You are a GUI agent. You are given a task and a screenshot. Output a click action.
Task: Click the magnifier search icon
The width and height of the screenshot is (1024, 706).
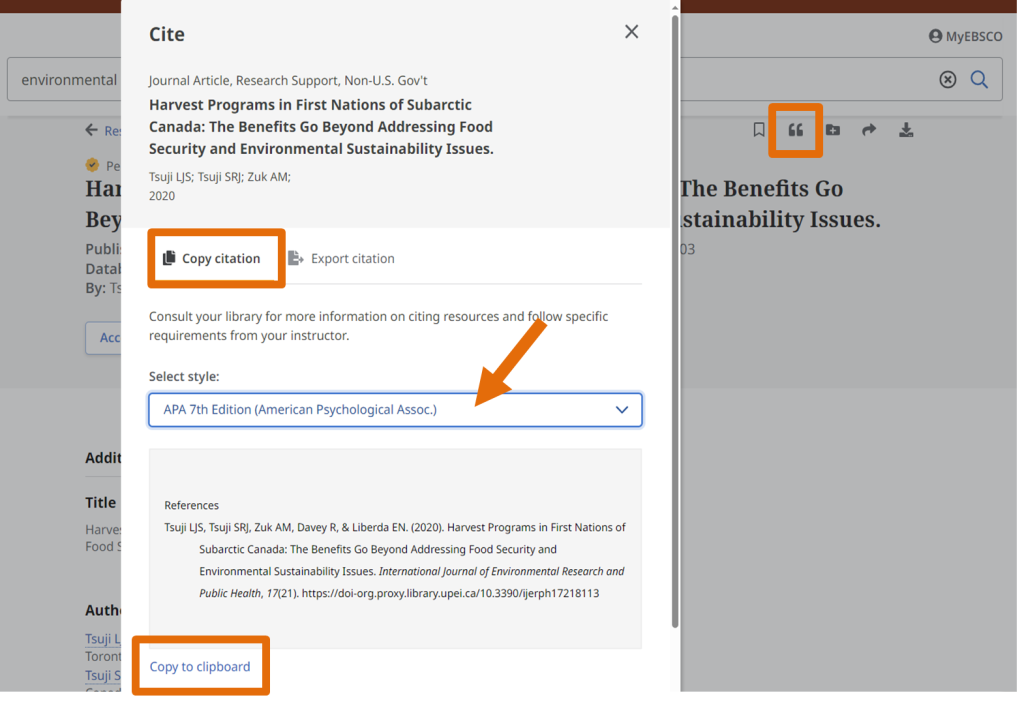tap(979, 80)
